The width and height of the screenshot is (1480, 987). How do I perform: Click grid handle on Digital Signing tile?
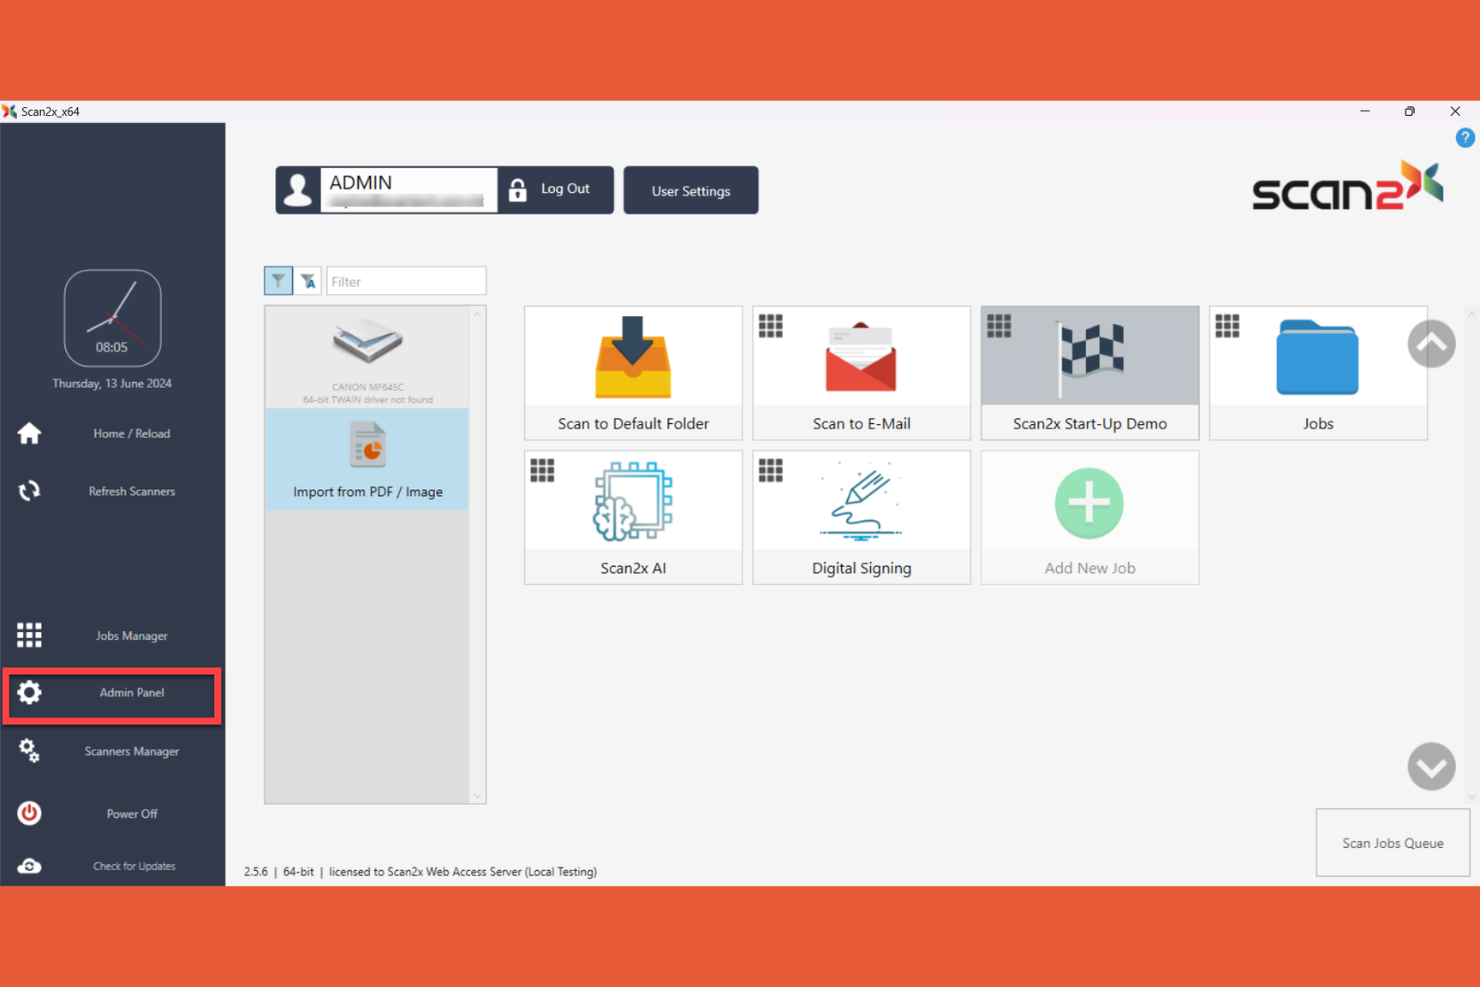pos(770,470)
